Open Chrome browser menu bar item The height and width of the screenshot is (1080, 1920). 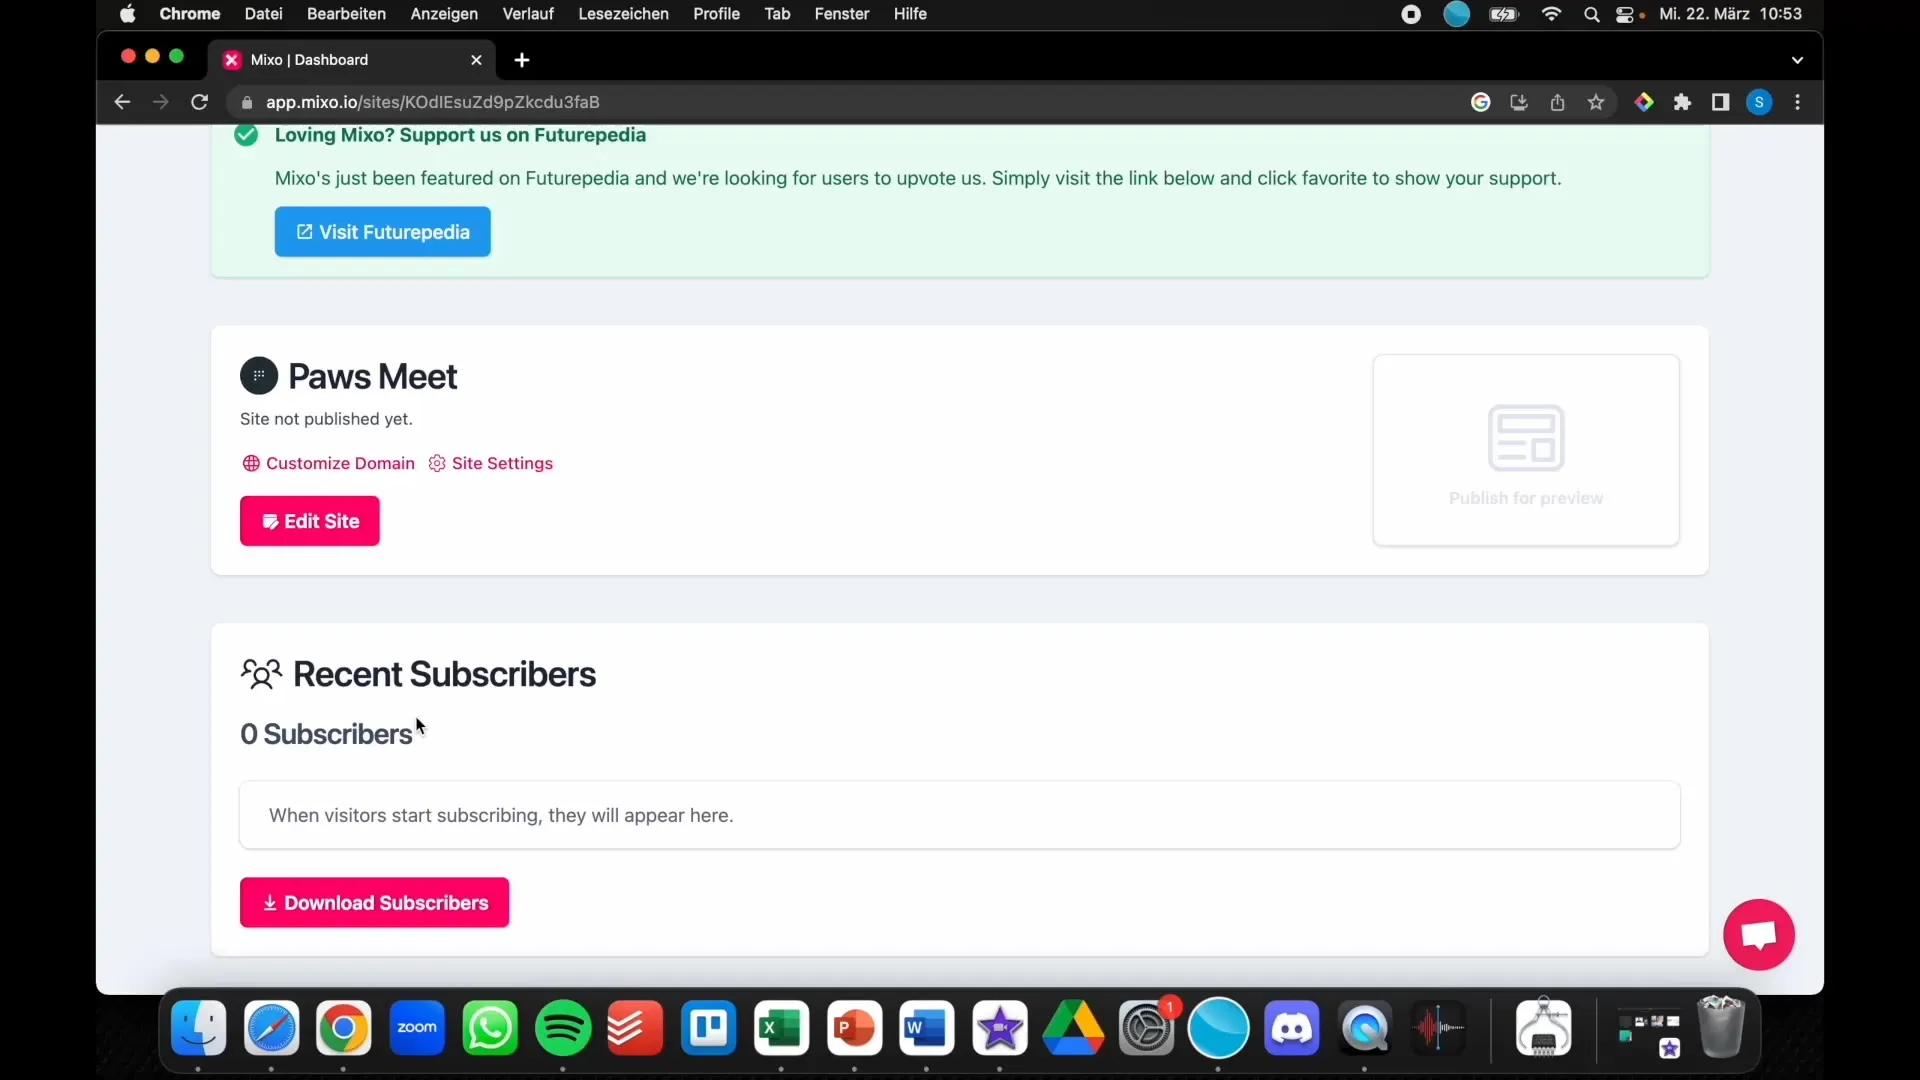click(x=189, y=13)
